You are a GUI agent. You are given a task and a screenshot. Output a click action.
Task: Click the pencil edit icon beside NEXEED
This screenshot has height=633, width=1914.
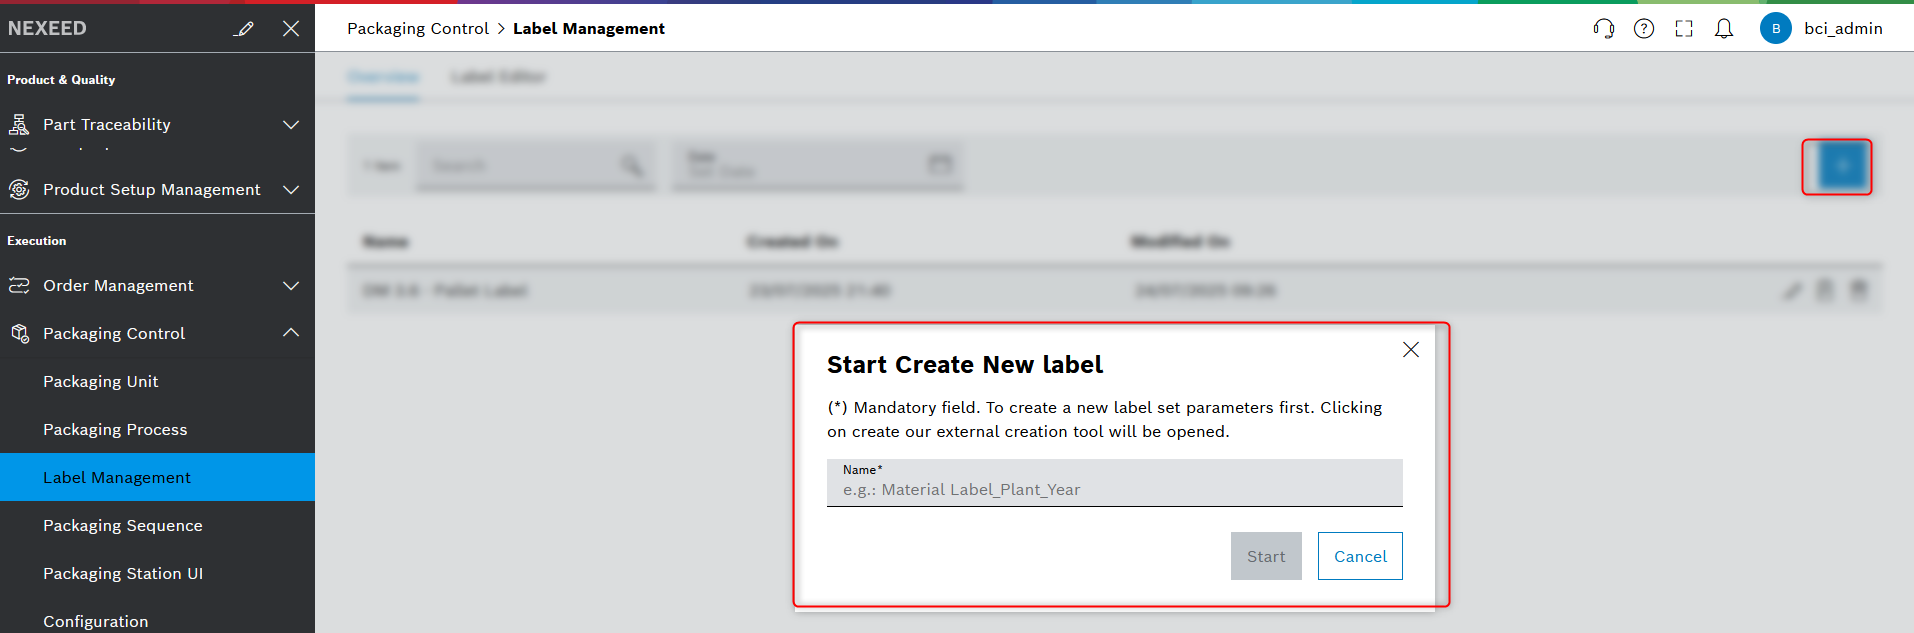pos(243,28)
